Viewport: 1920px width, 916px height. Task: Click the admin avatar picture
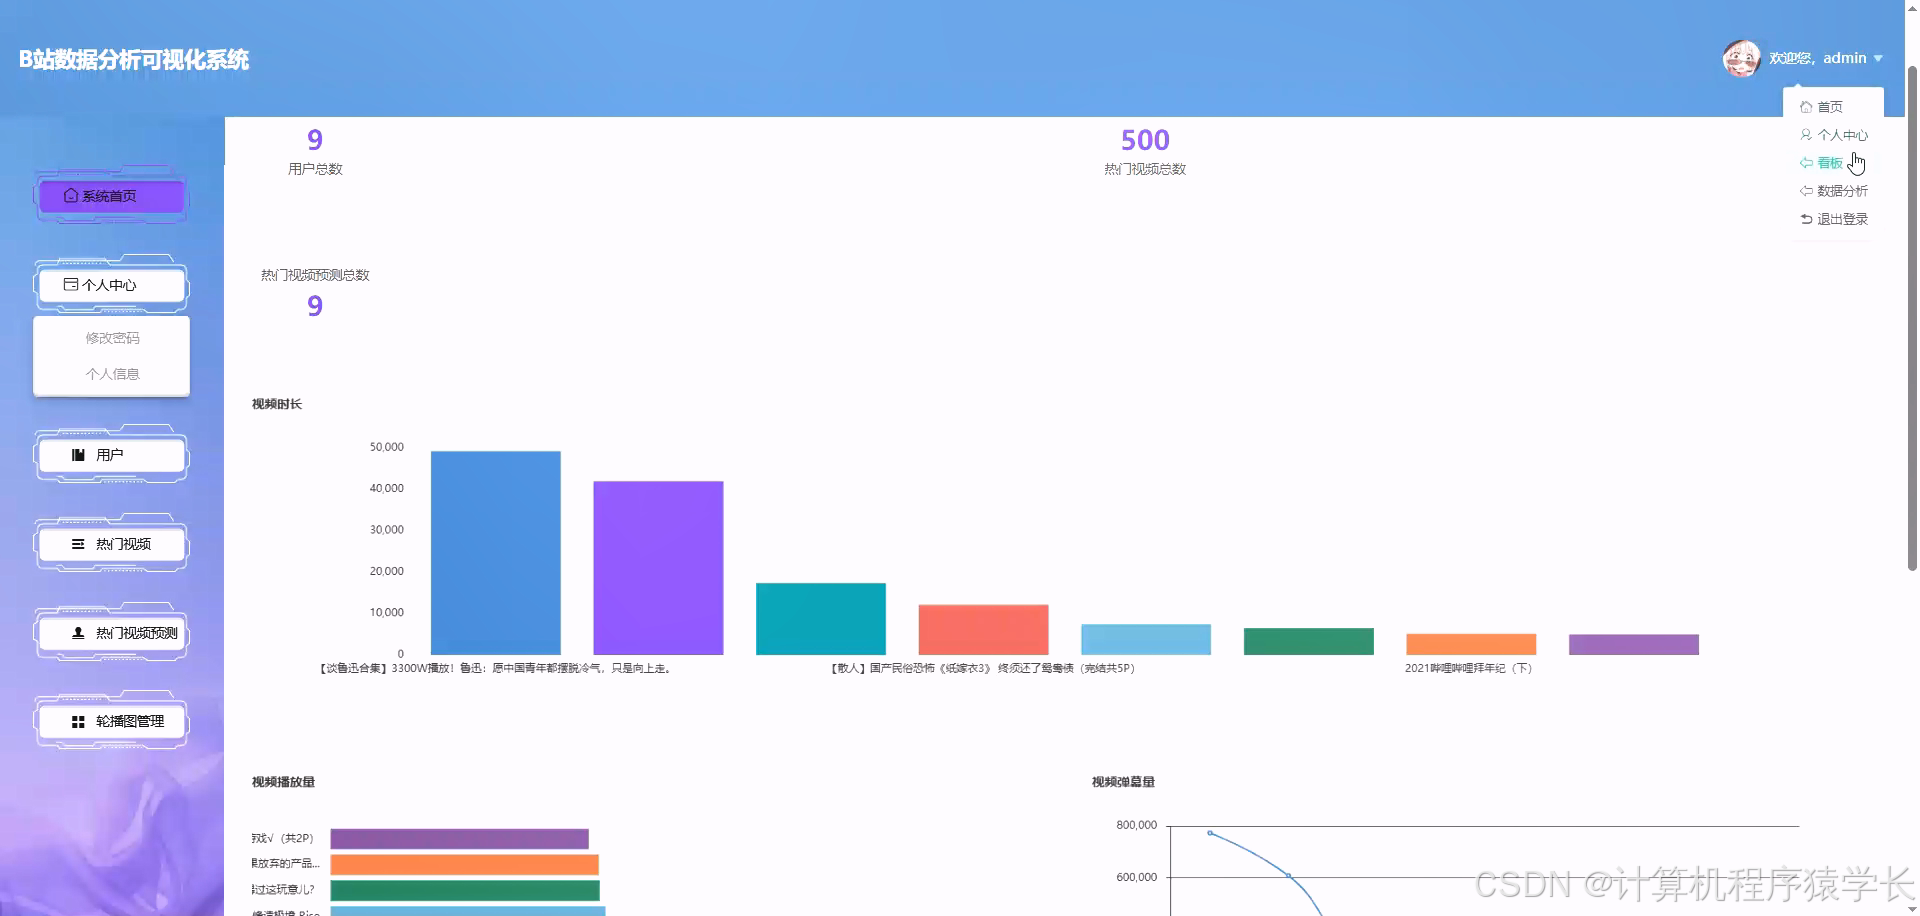click(1741, 58)
